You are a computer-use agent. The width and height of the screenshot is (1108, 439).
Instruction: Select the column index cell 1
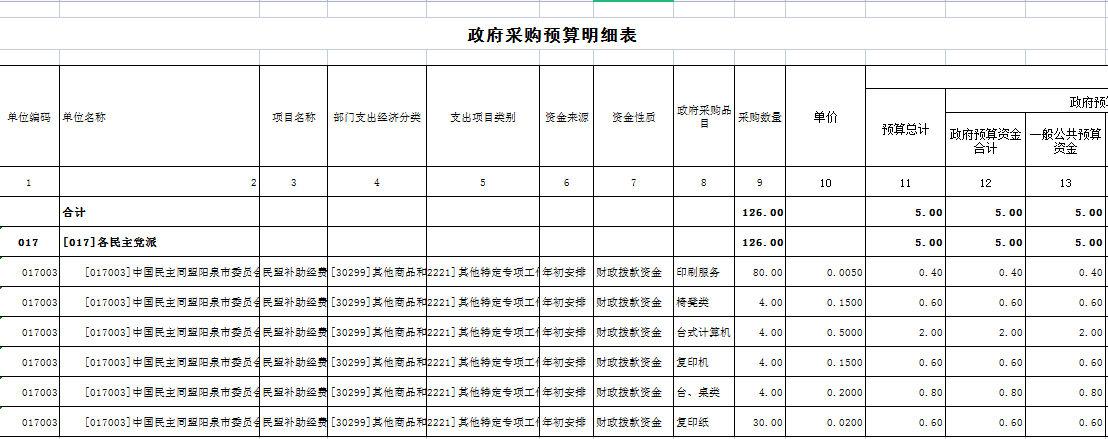coord(29,182)
